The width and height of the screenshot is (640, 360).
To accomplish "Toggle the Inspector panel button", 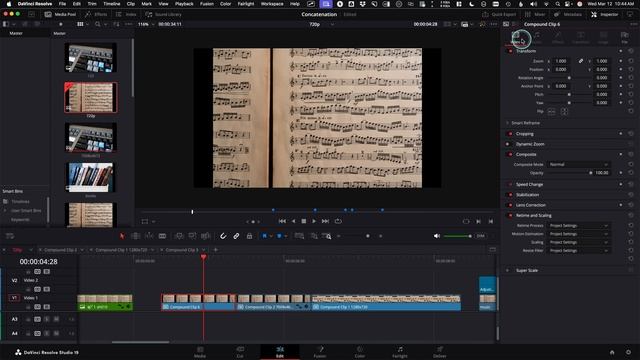I will tap(605, 14).
